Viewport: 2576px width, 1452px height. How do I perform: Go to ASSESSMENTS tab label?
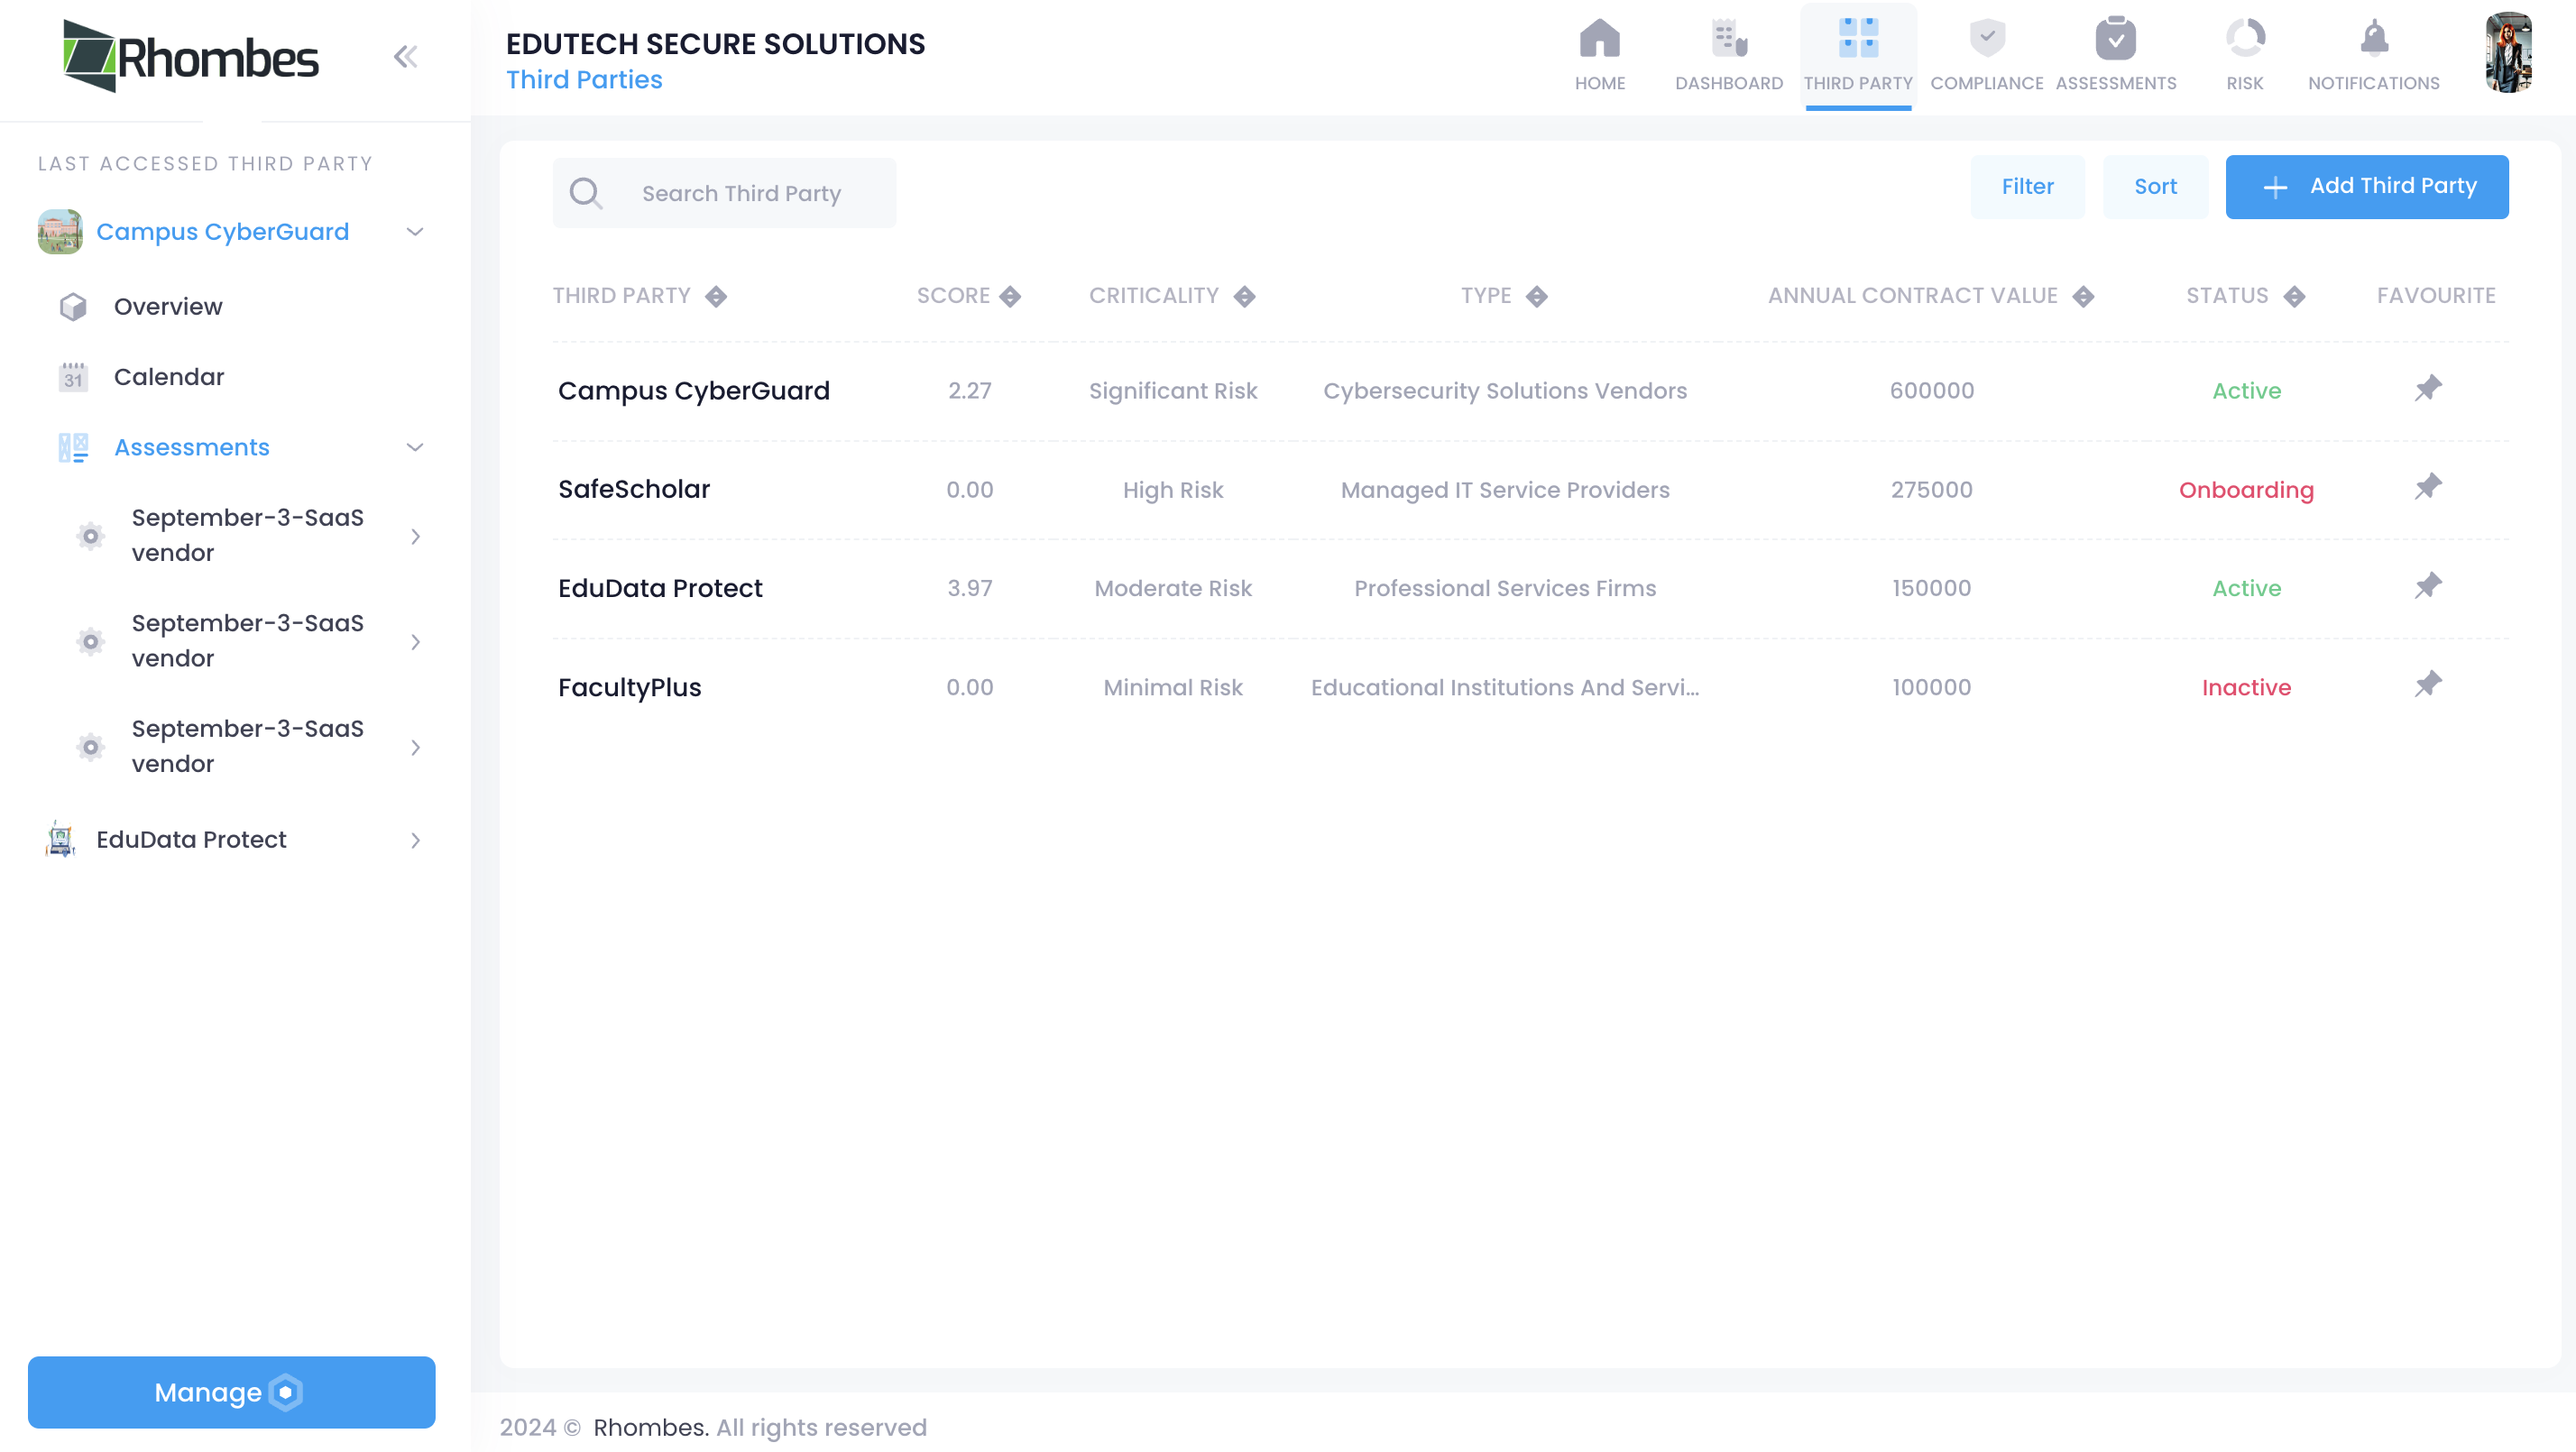[2115, 83]
